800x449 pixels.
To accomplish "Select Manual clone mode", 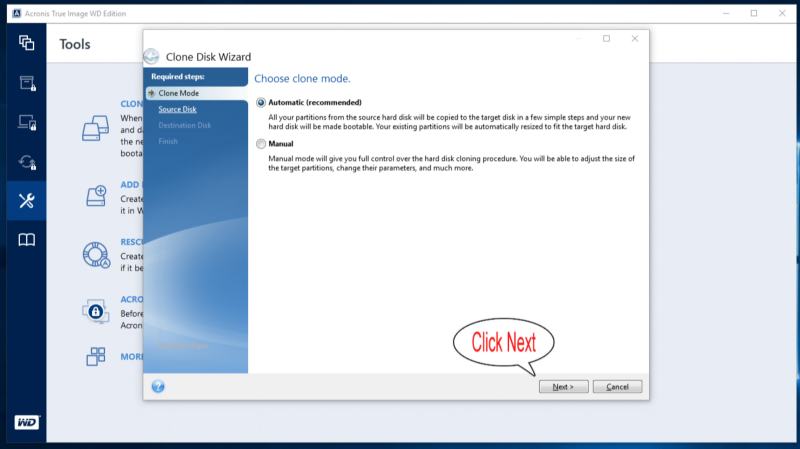I will (x=261, y=144).
